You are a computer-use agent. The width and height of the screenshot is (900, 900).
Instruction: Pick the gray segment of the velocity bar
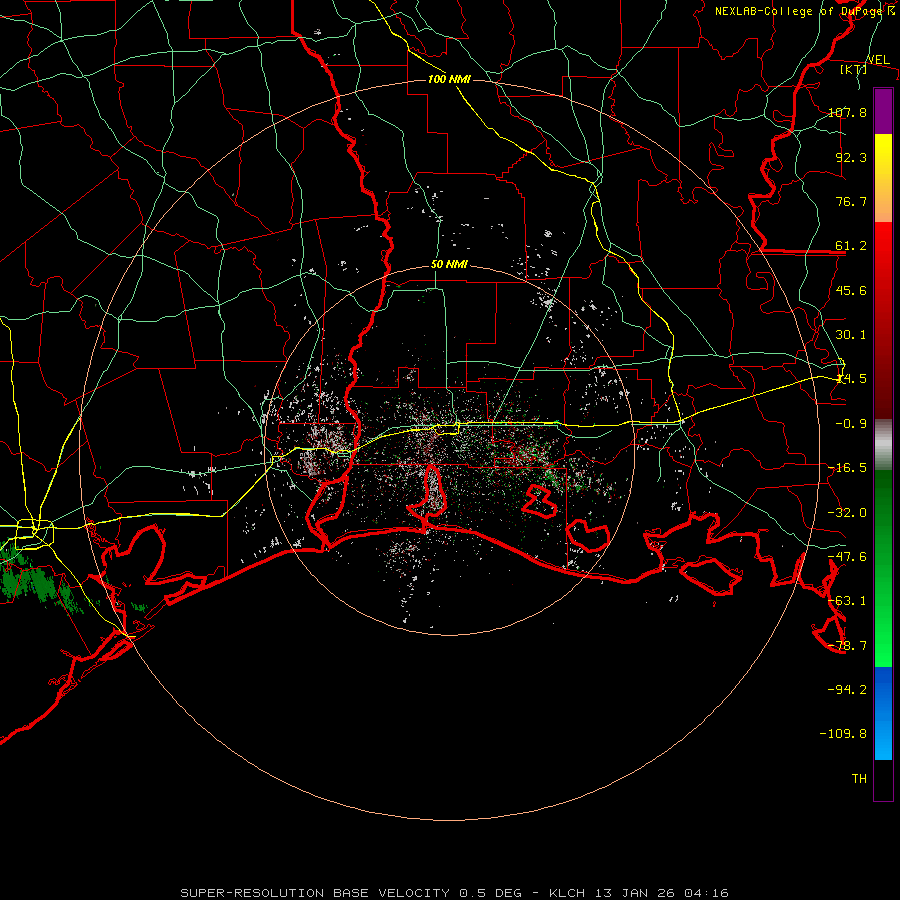(883, 445)
